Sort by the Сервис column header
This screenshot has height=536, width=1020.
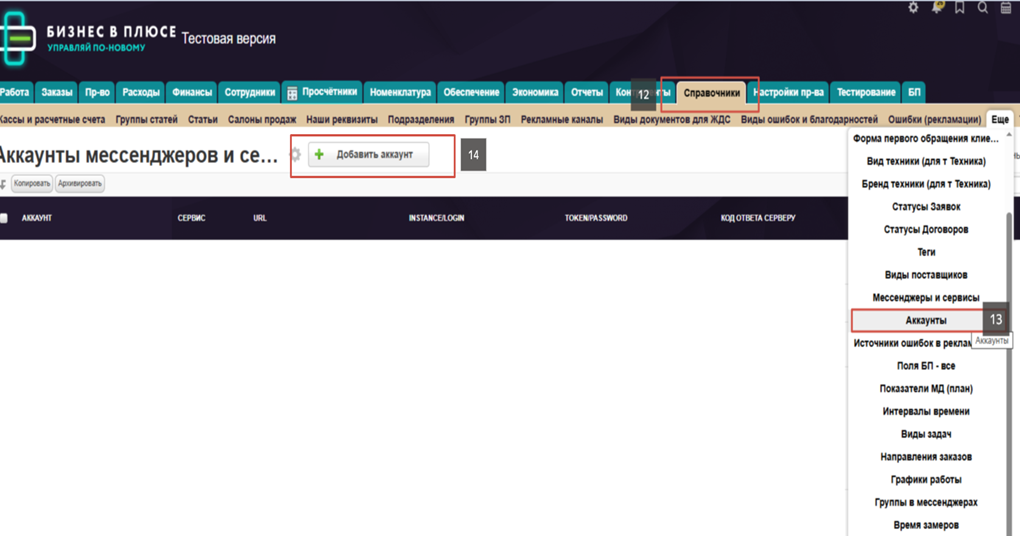191,218
